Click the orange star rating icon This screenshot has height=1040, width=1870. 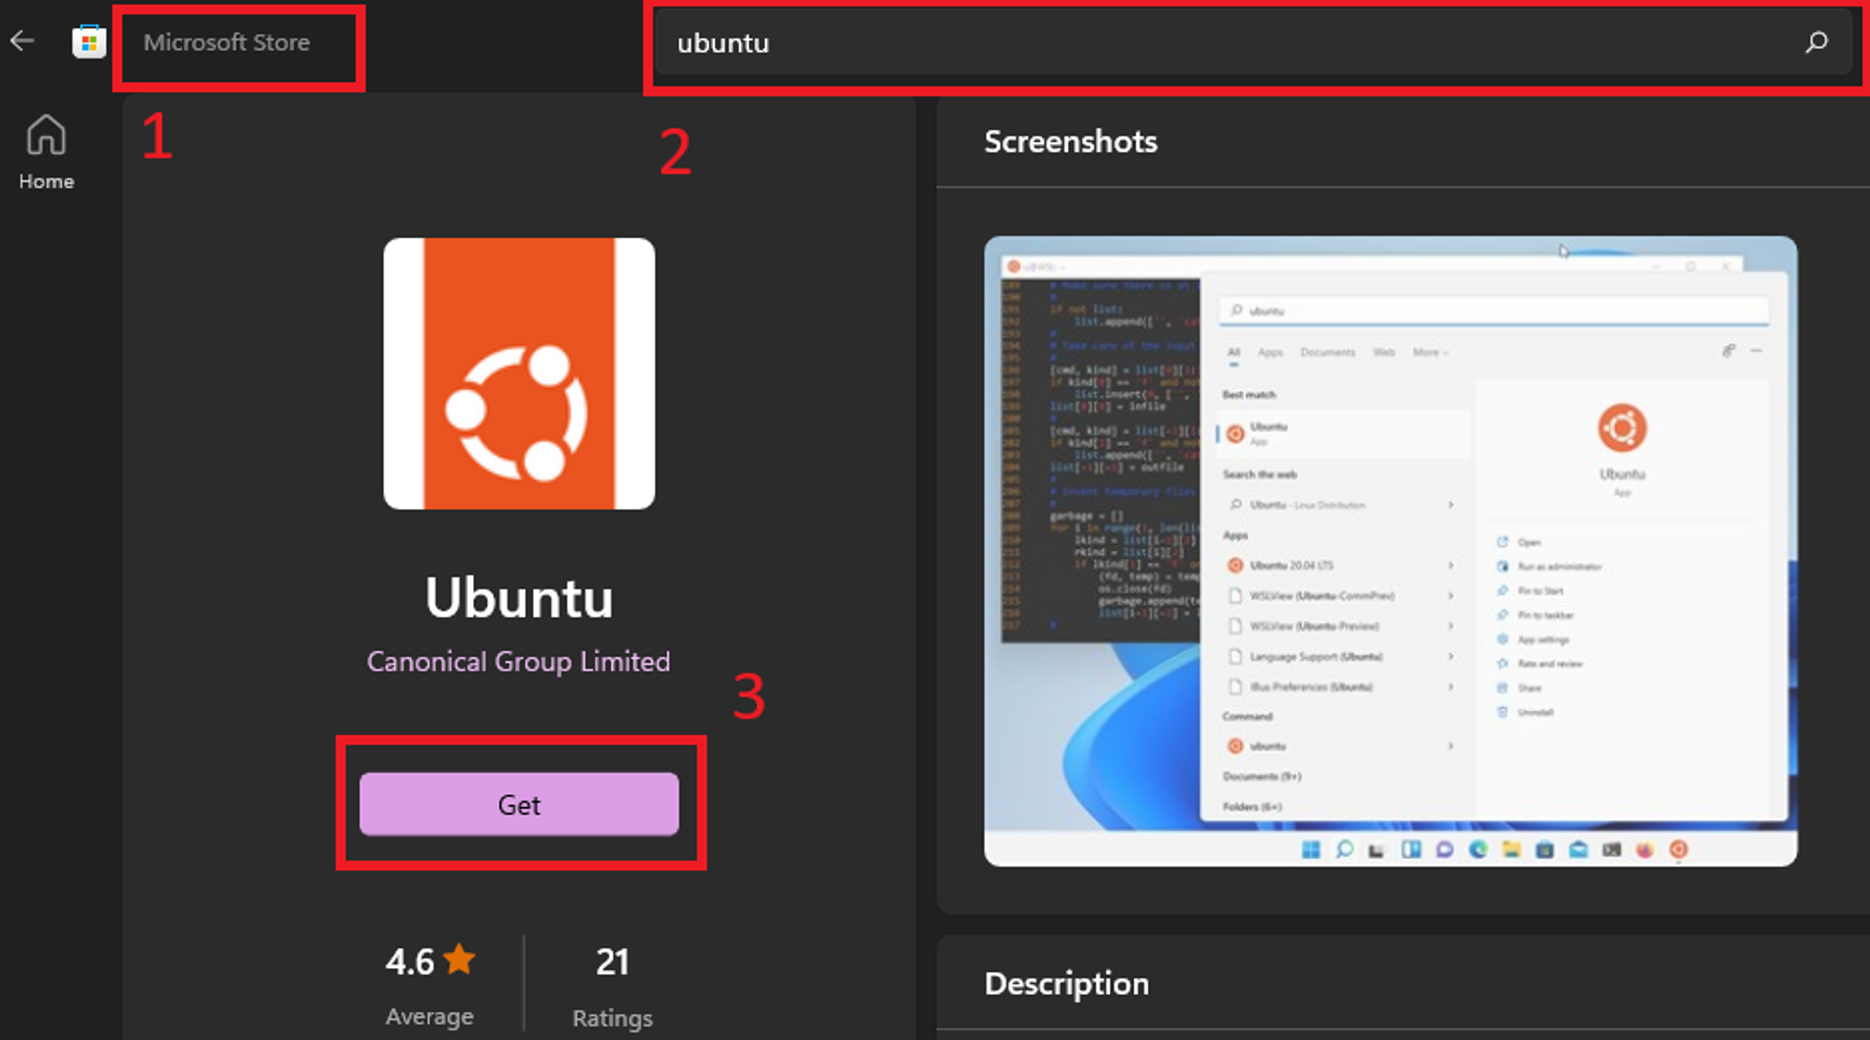(x=459, y=960)
